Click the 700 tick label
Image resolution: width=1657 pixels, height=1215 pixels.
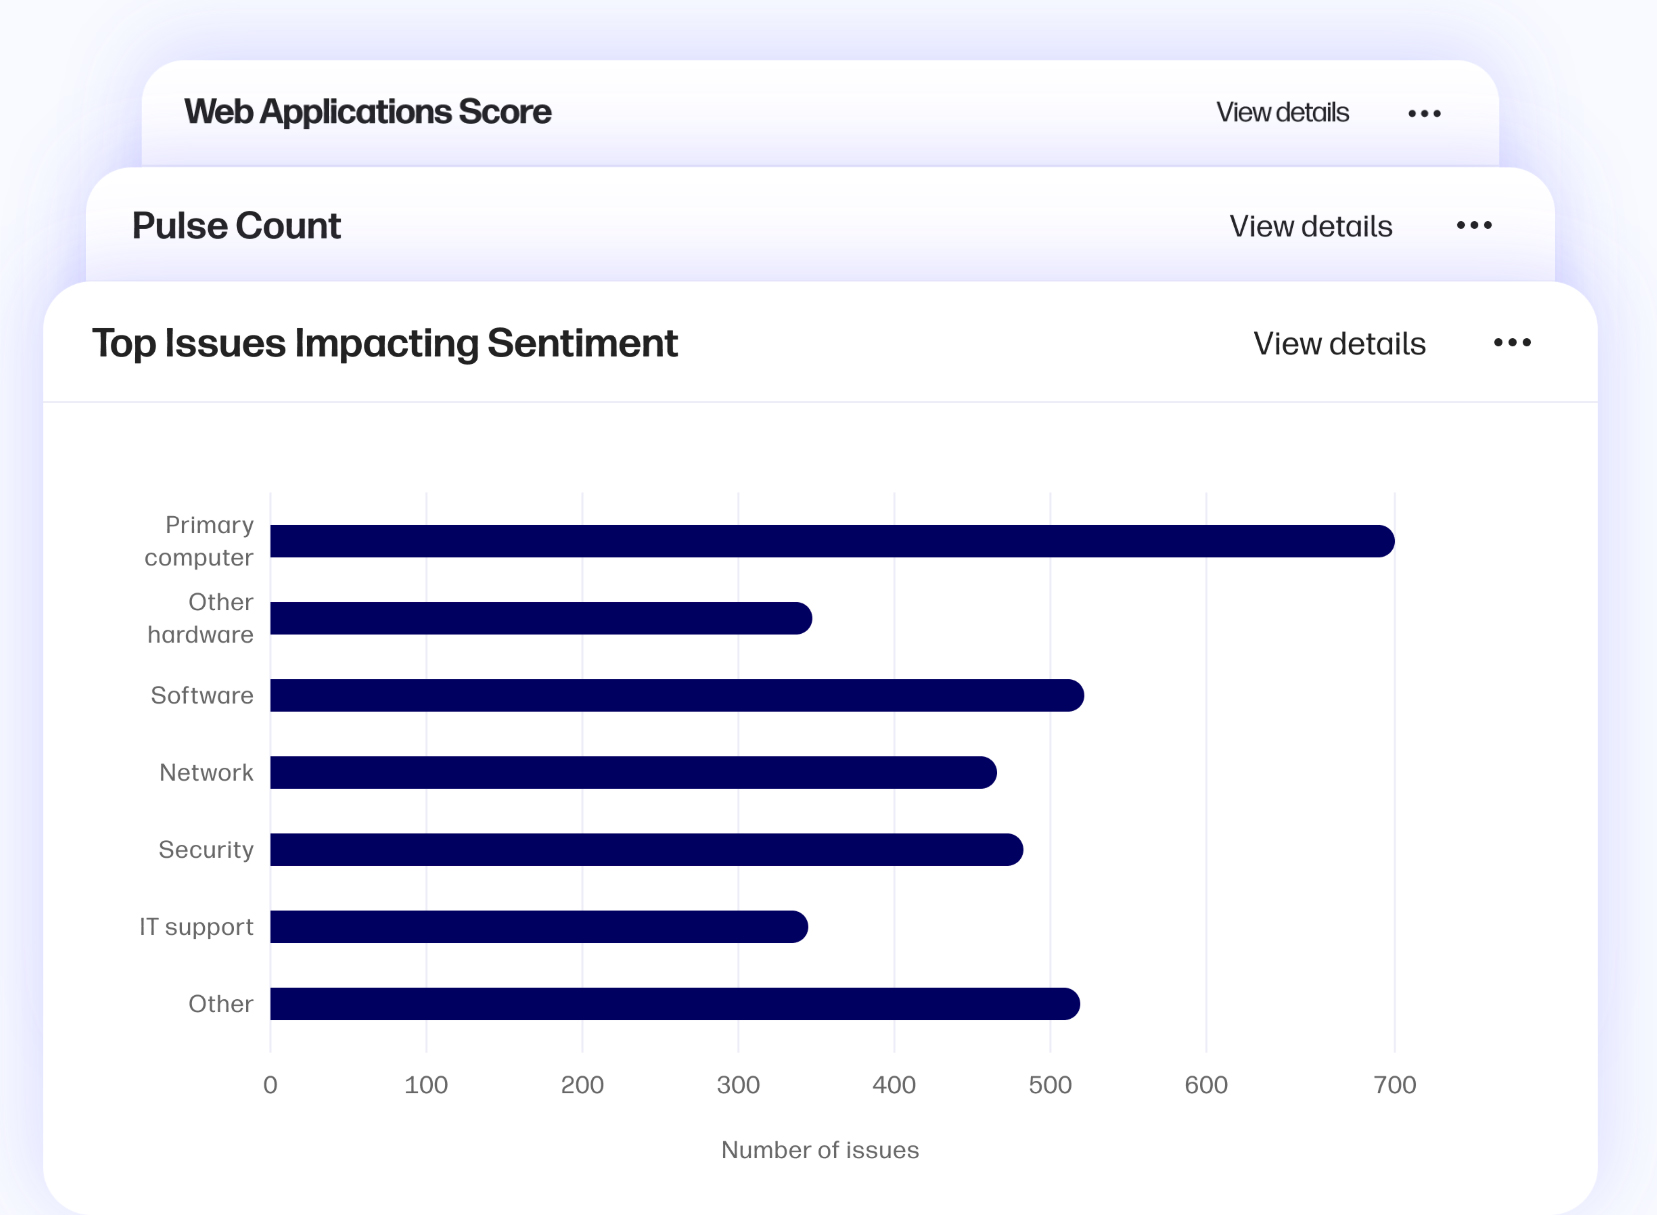1395,1085
